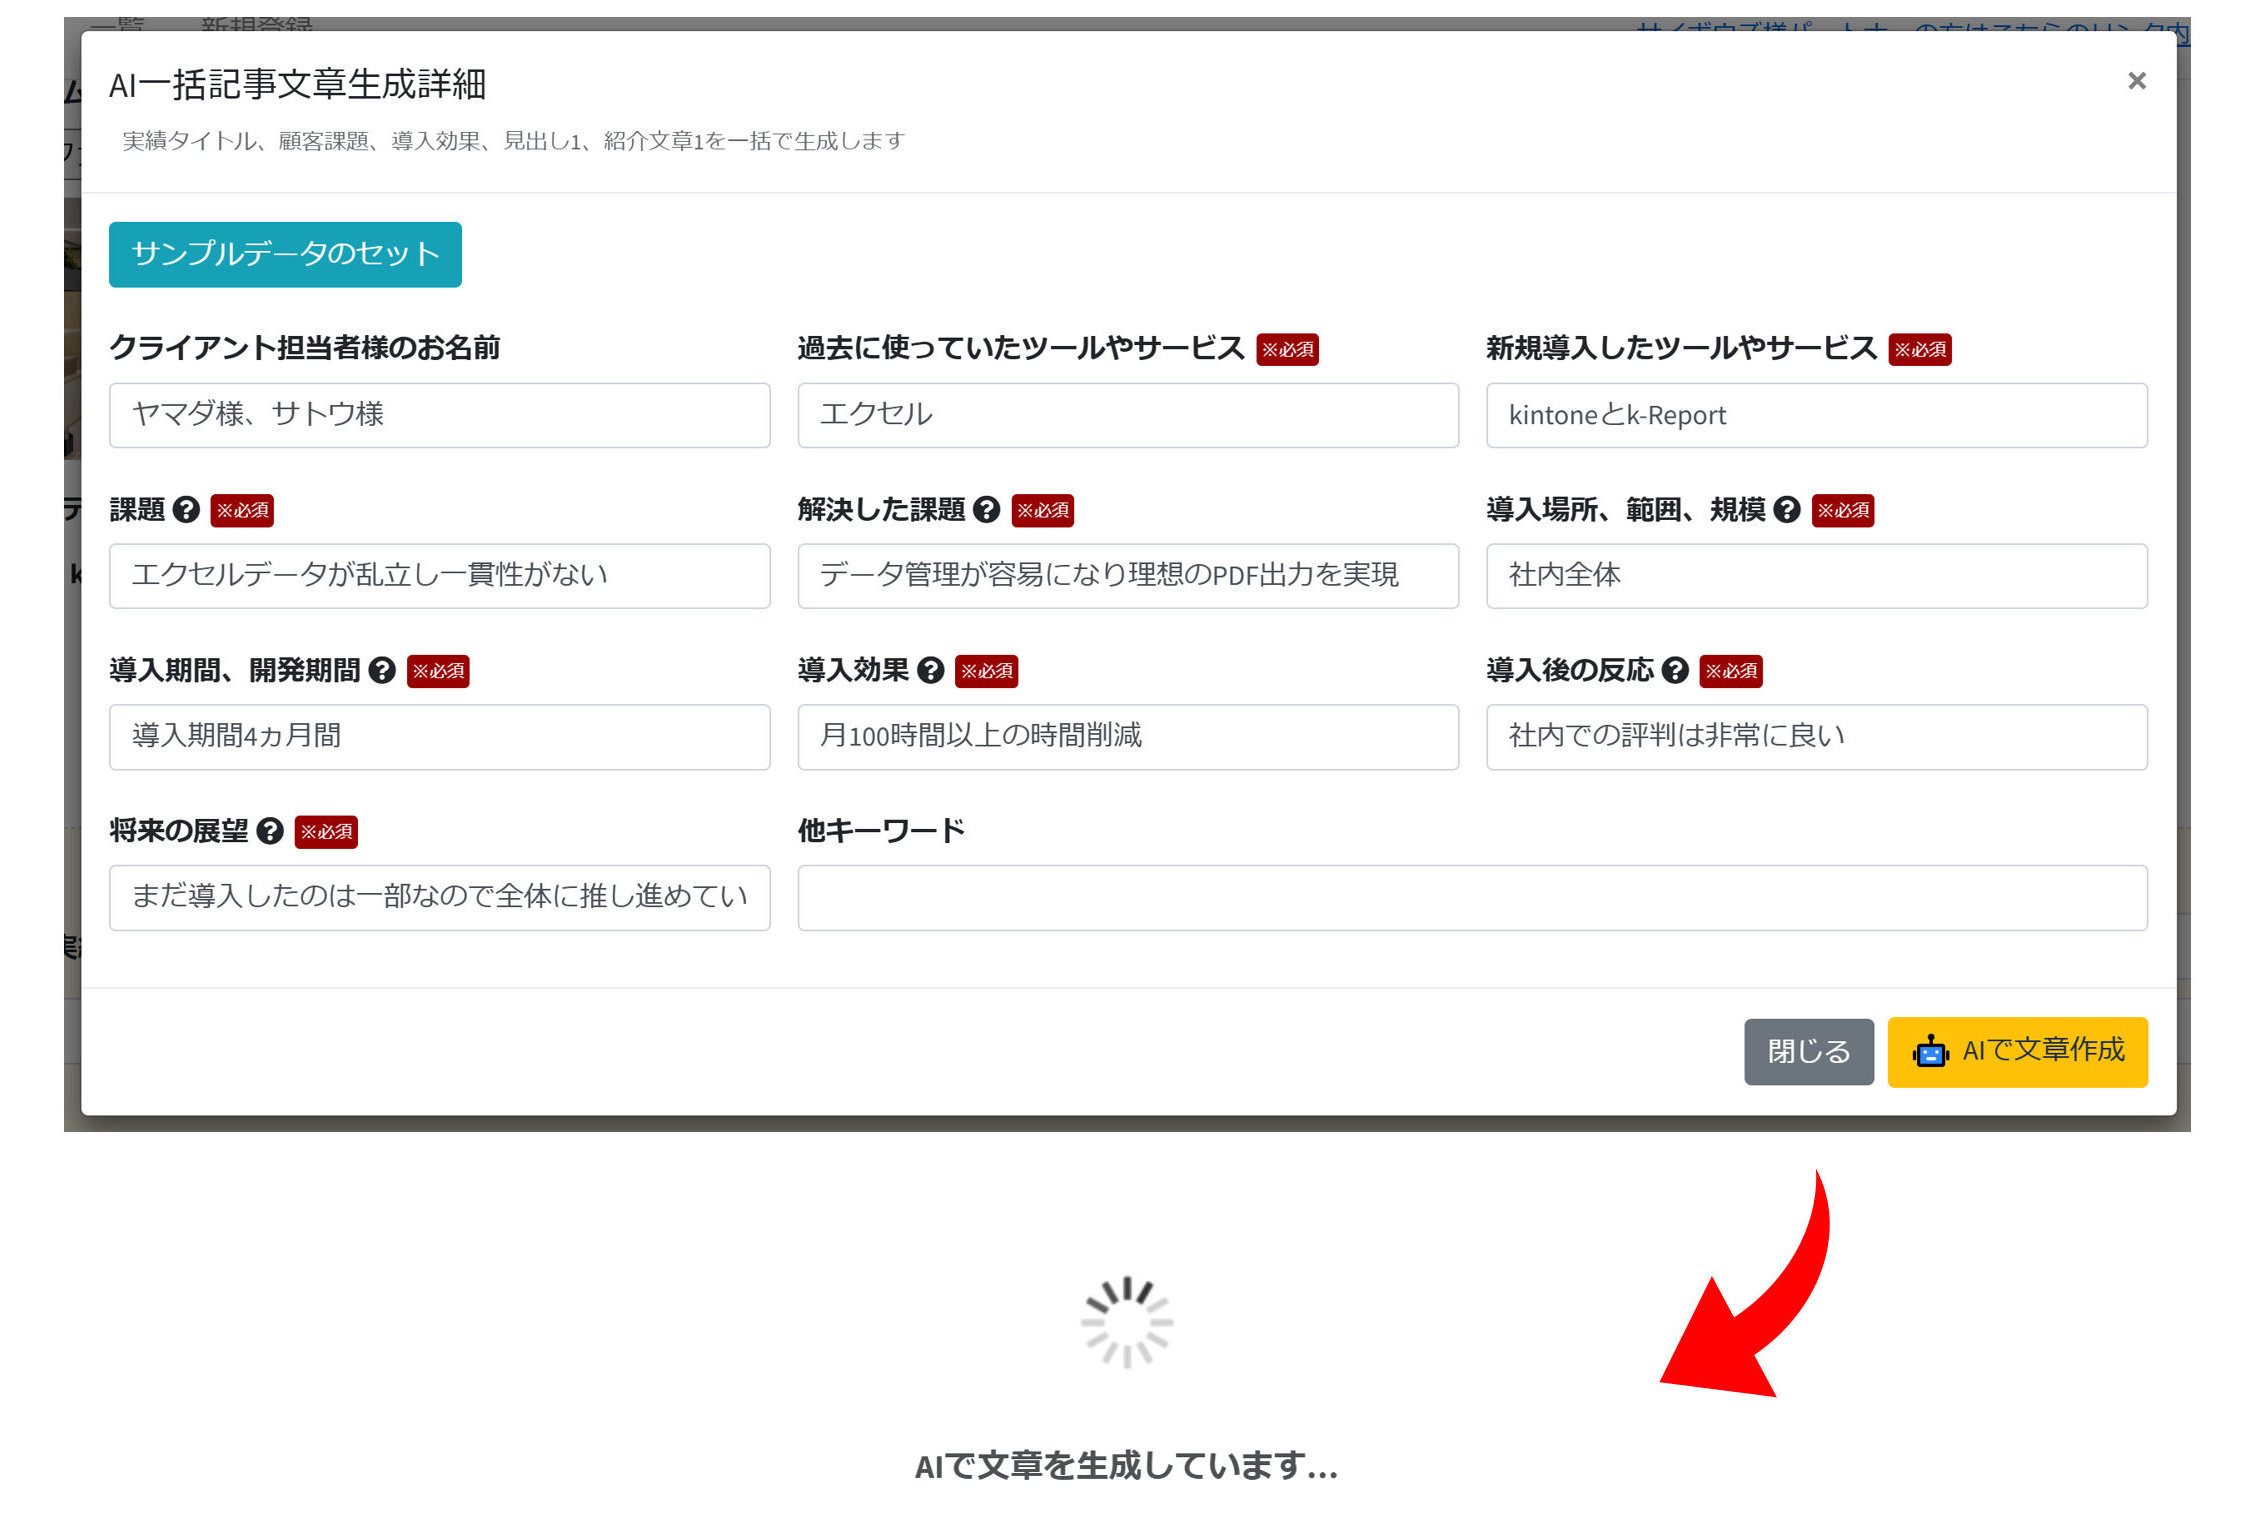Show help for 導入効果 field
Viewport: 2253px width, 1520px height.
pyautogui.click(x=930, y=670)
